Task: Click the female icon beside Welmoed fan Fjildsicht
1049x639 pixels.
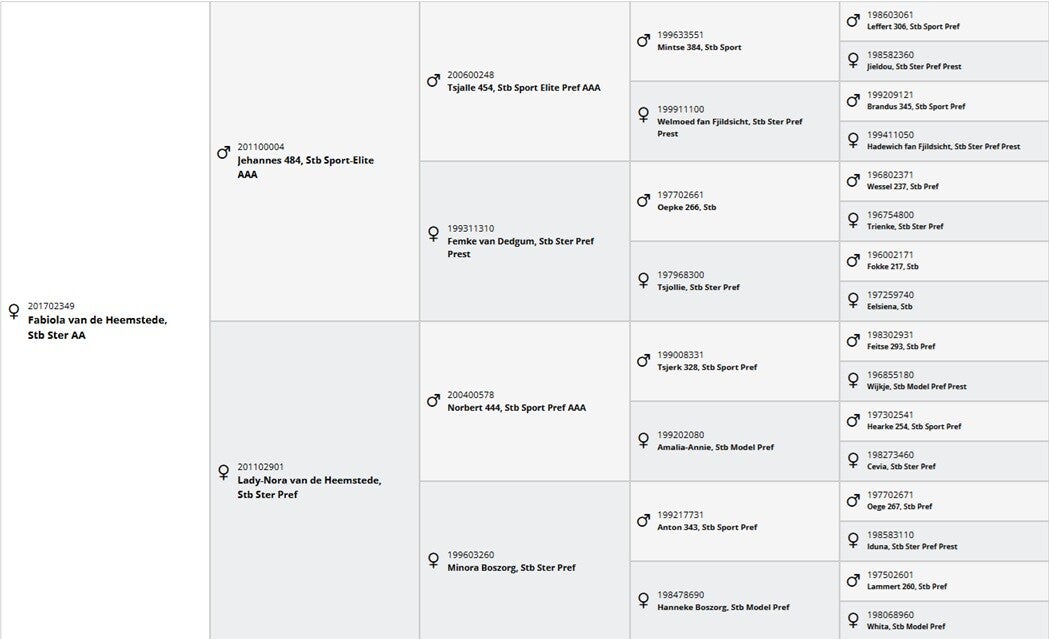Action: click(643, 115)
